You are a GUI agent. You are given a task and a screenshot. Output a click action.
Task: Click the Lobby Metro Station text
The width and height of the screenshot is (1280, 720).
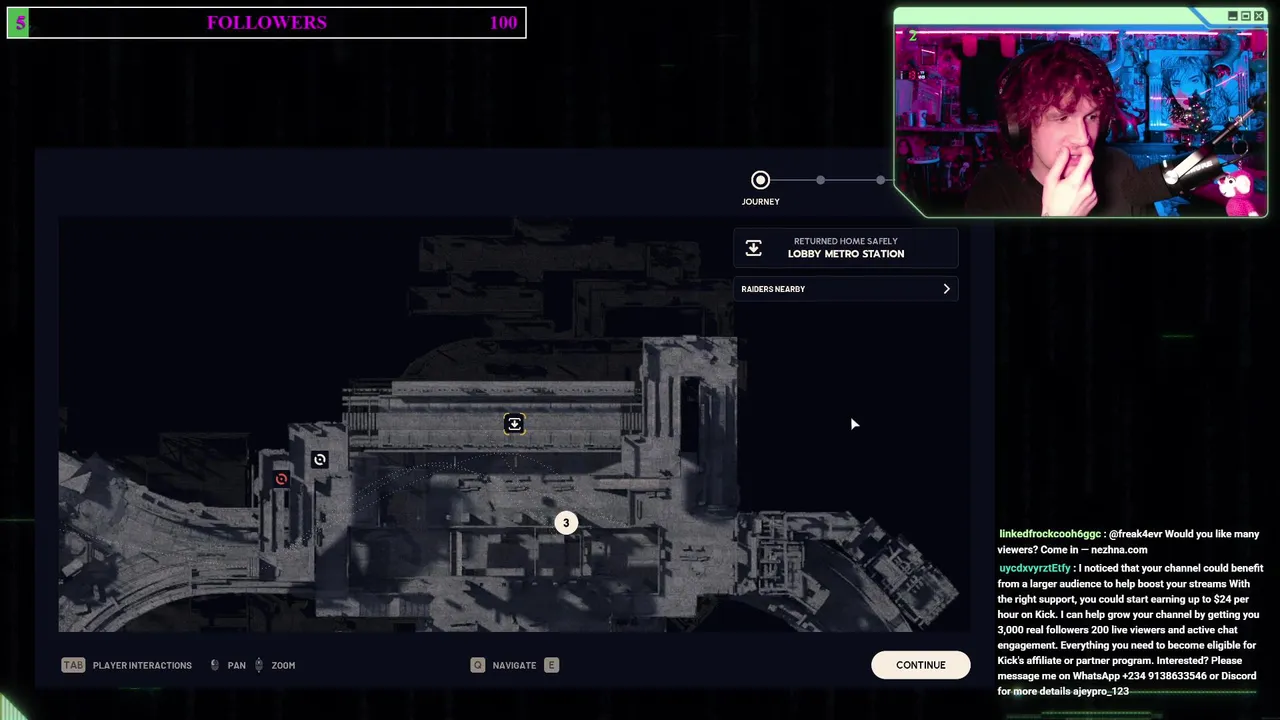pyautogui.click(x=846, y=254)
